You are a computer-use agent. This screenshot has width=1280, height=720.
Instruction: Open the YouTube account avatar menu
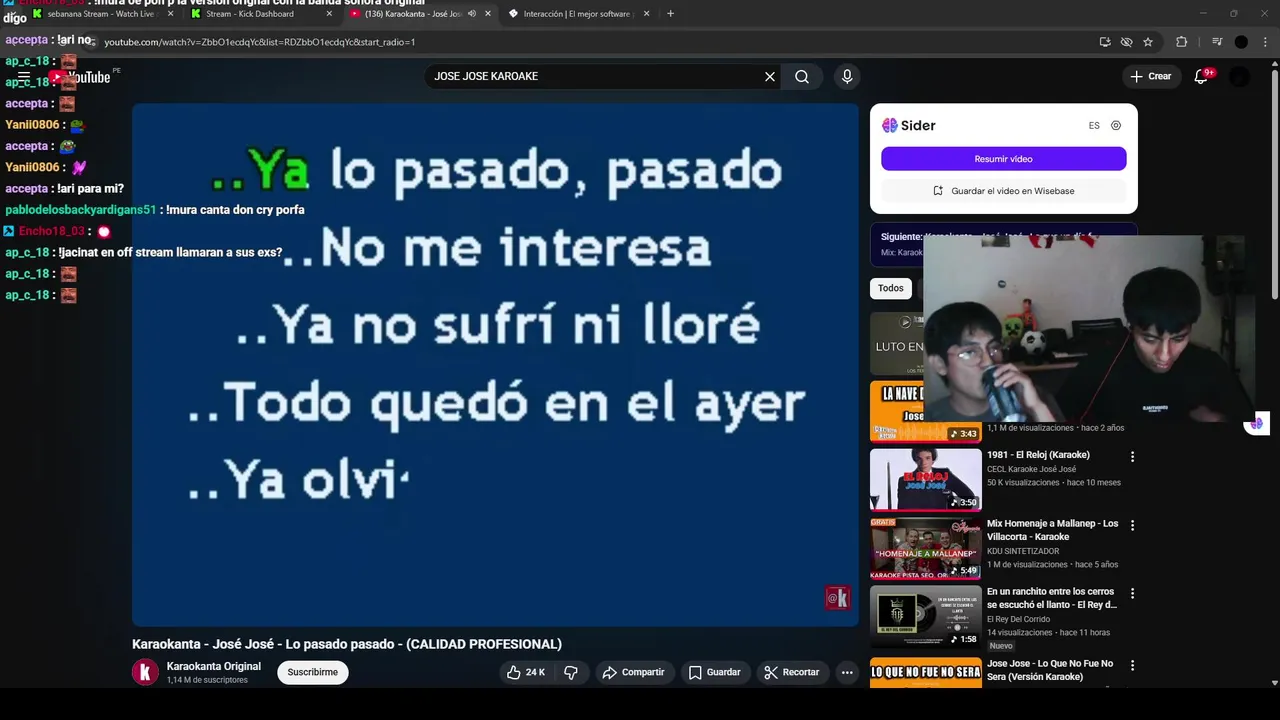(x=1240, y=77)
